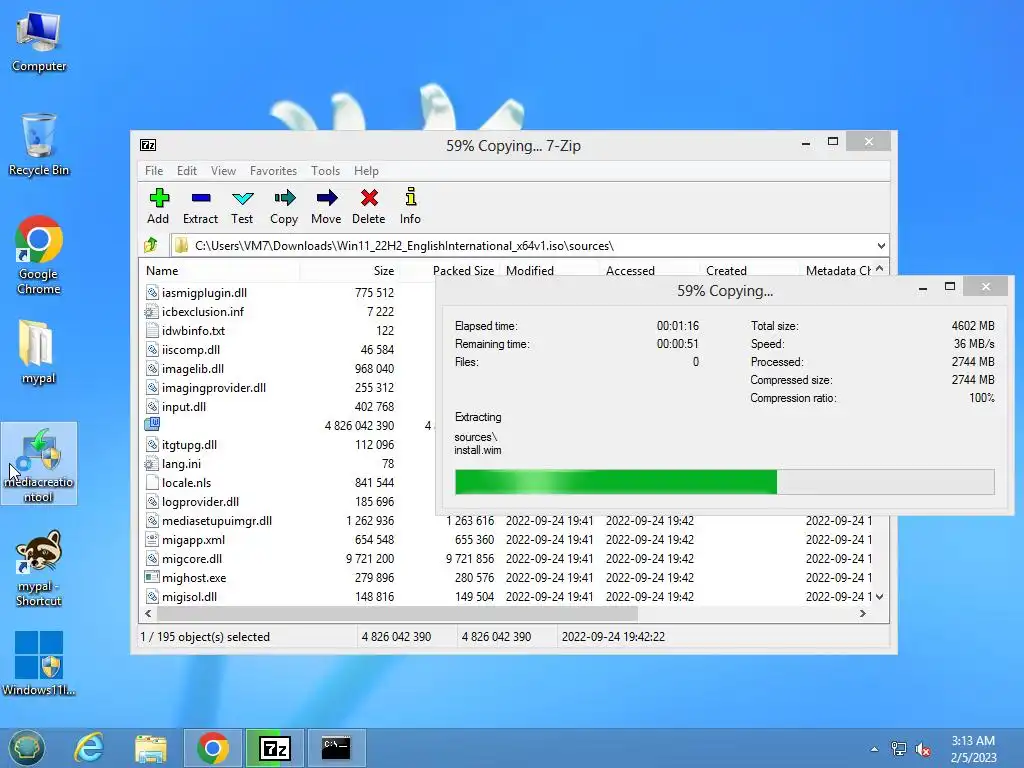Screen dimensions: 1024x768
Task: Open File Explorer from the taskbar
Action: pyautogui.click(x=151, y=748)
